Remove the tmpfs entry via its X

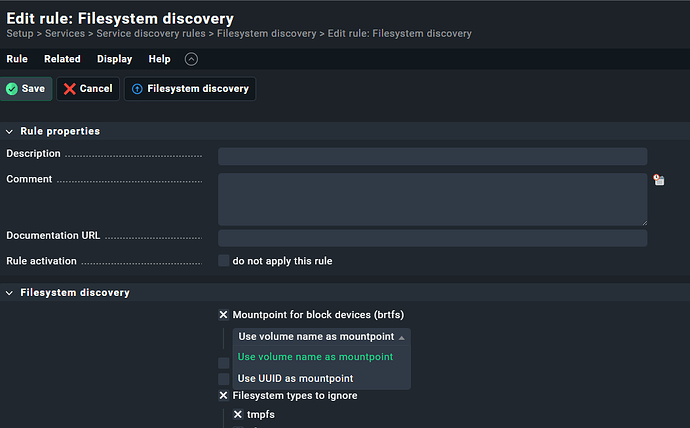click(238, 414)
